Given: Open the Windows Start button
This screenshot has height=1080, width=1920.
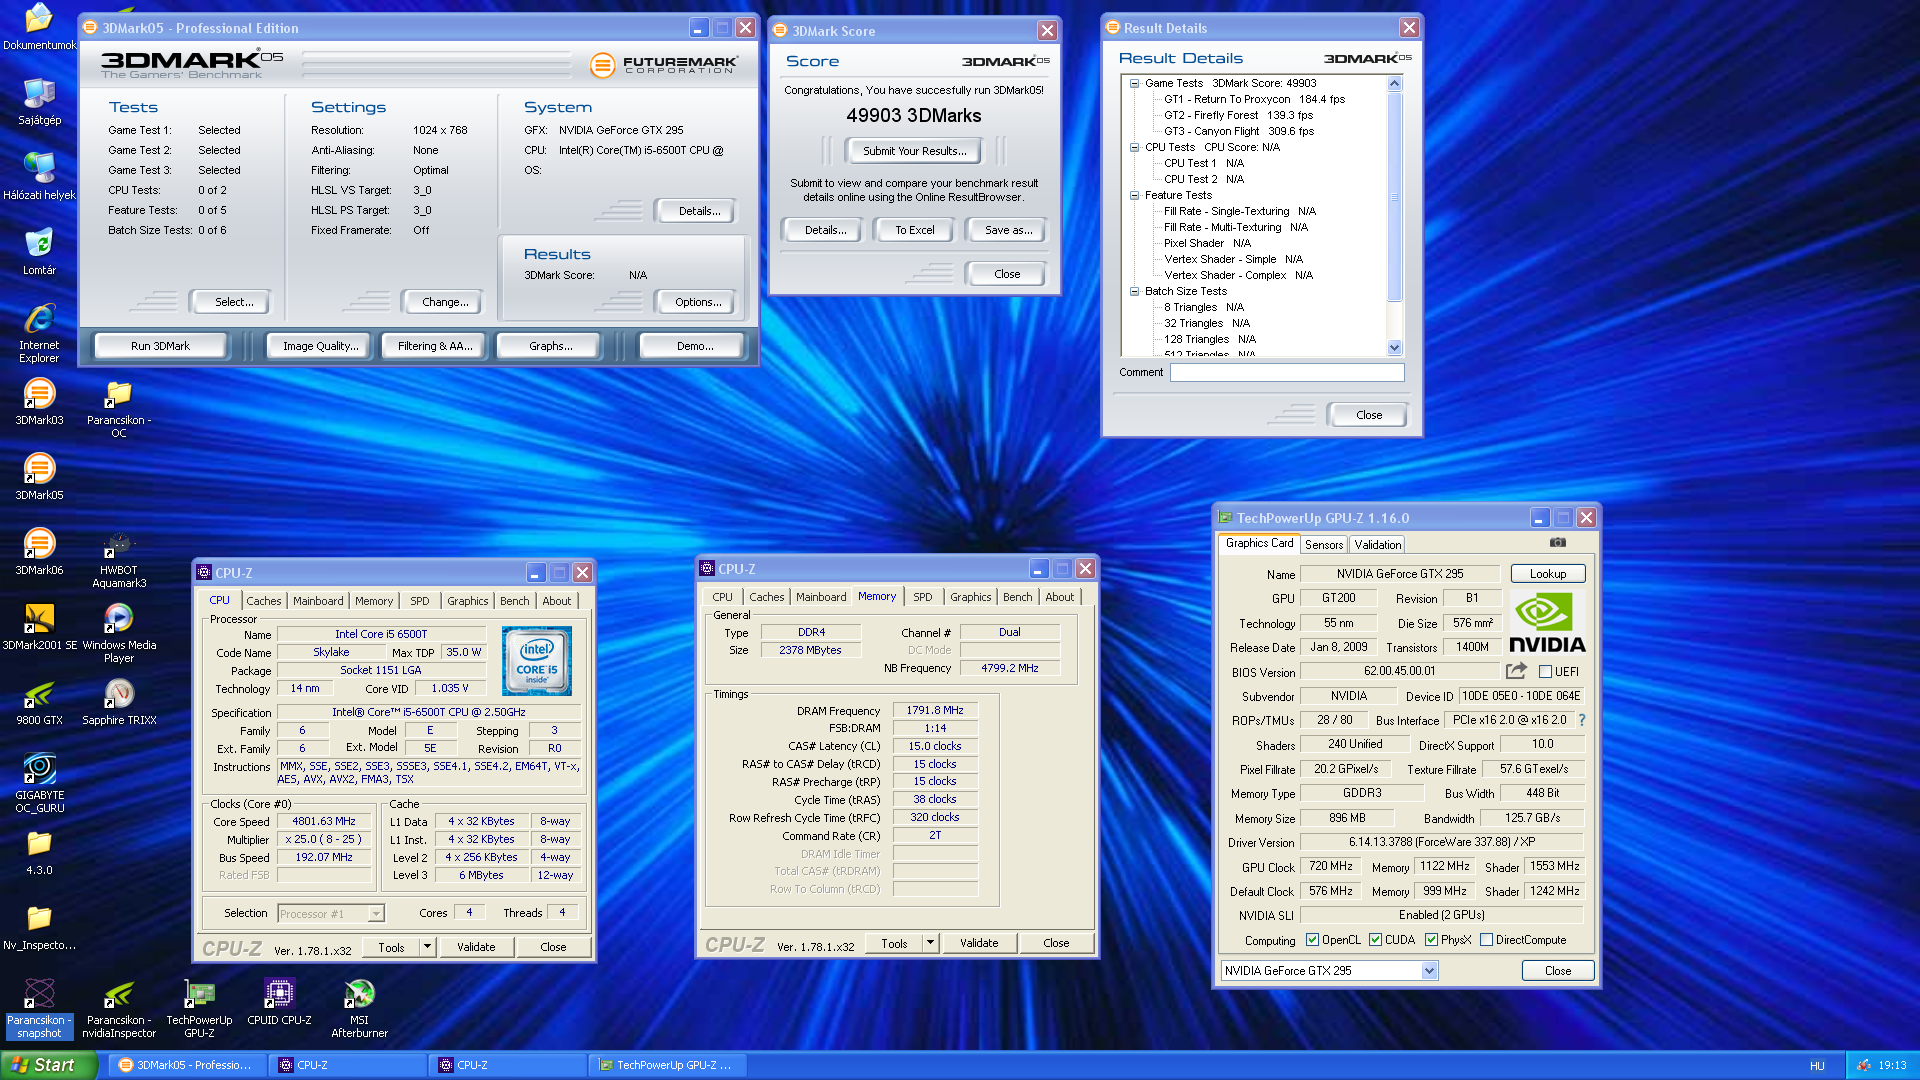Looking at the screenshot, I should coord(48,1065).
